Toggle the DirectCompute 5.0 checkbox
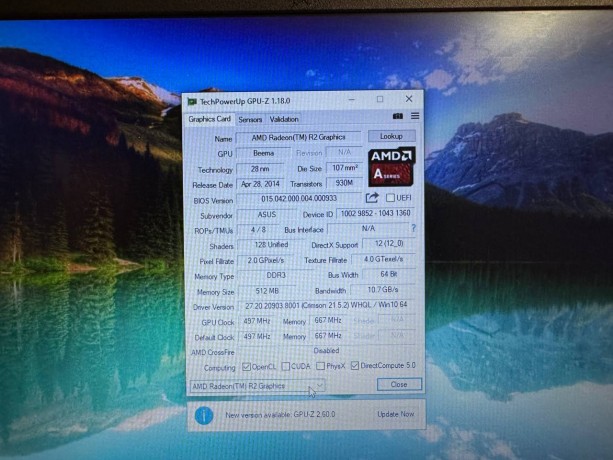This screenshot has width=613, height=460. point(355,365)
